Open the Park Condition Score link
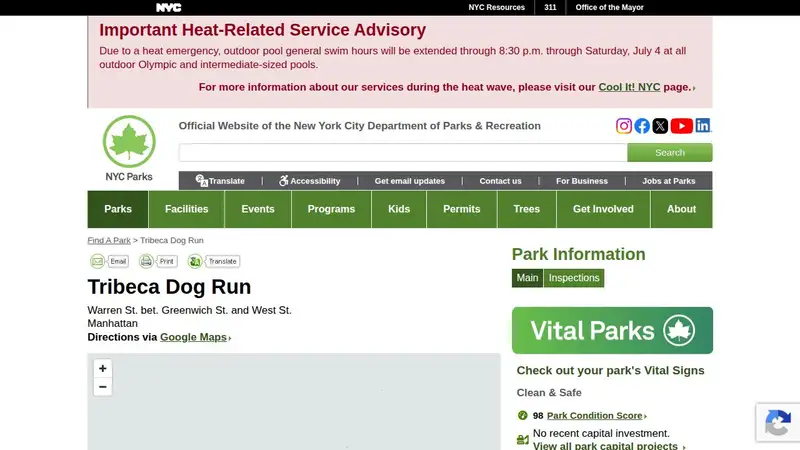Screen dimensions: 800x450 [595, 415]
